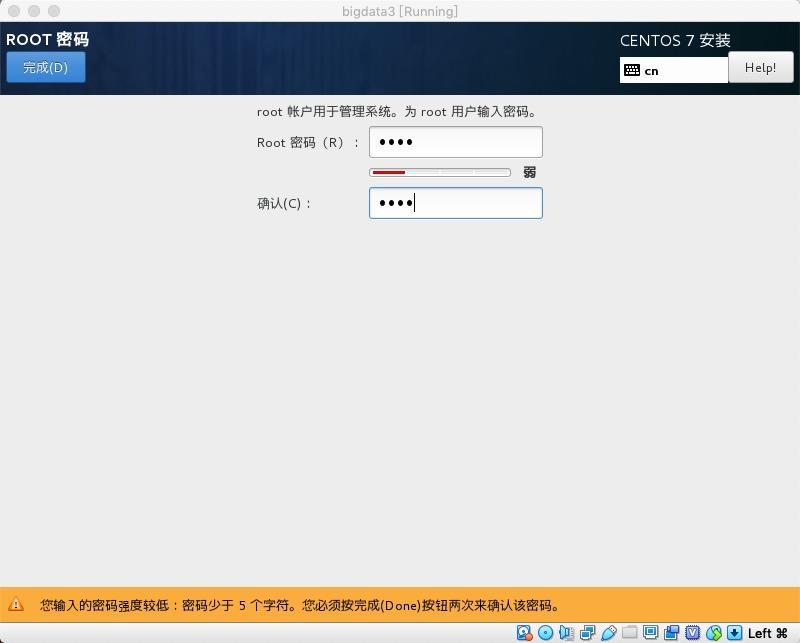800x643 pixels.
Task: Click the hard disk activity icon in status bar
Action: pos(524,633)
